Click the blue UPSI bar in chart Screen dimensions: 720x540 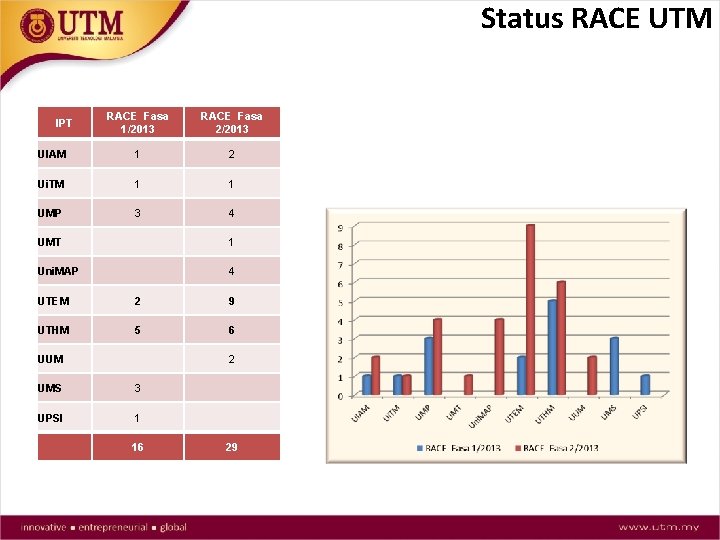[x=645, y=385]
